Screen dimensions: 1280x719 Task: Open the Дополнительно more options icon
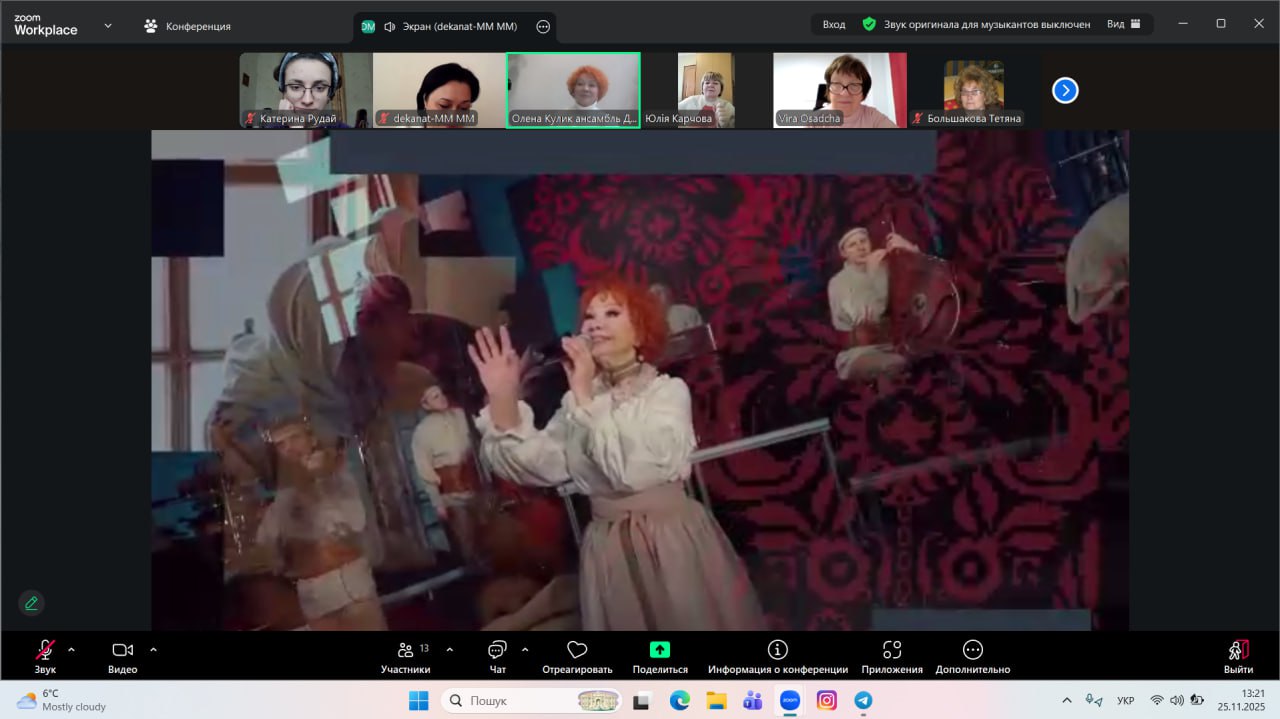tap(972, 650)
